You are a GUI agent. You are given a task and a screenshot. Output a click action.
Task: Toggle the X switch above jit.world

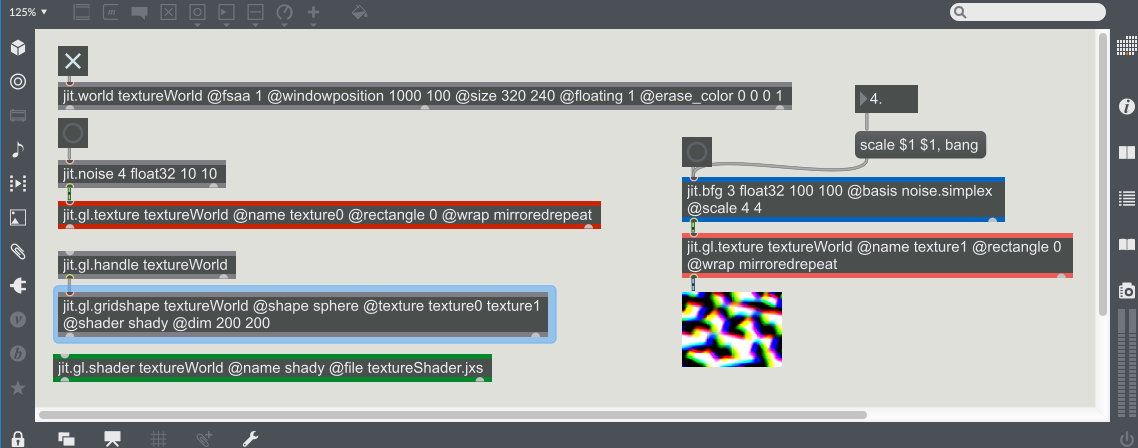tap(73, 61)
